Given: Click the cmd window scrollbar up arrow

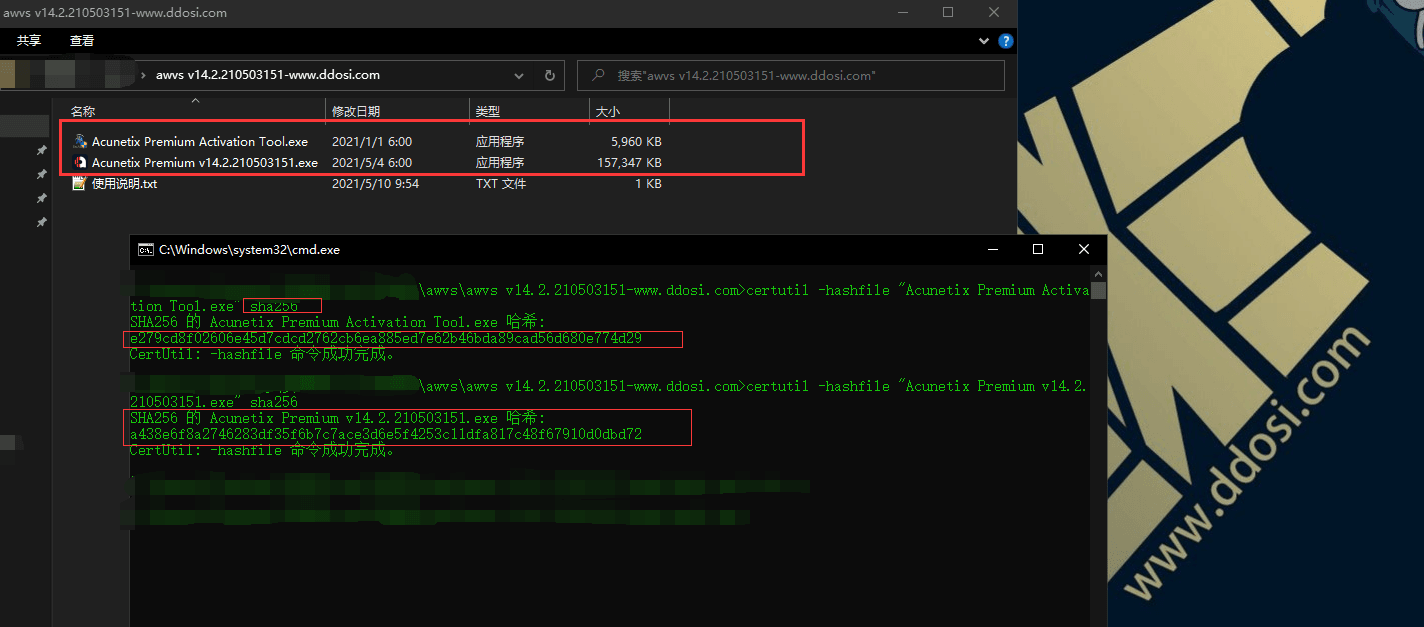Looking at the screenshot, I should pos(1098,272).
